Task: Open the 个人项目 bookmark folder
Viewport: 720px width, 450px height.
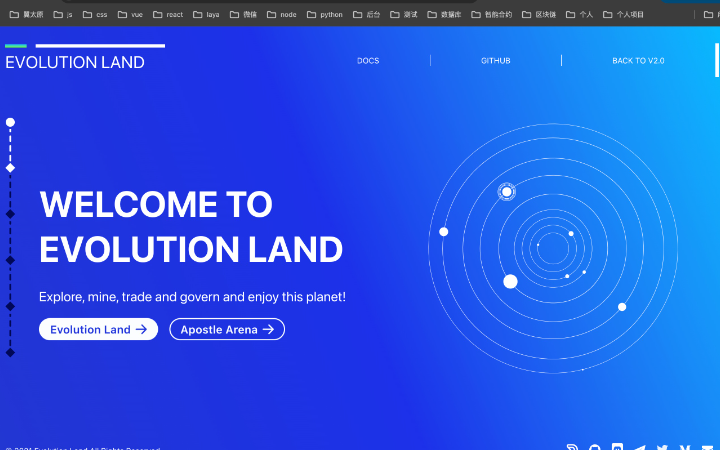Action: pos(623,15)
